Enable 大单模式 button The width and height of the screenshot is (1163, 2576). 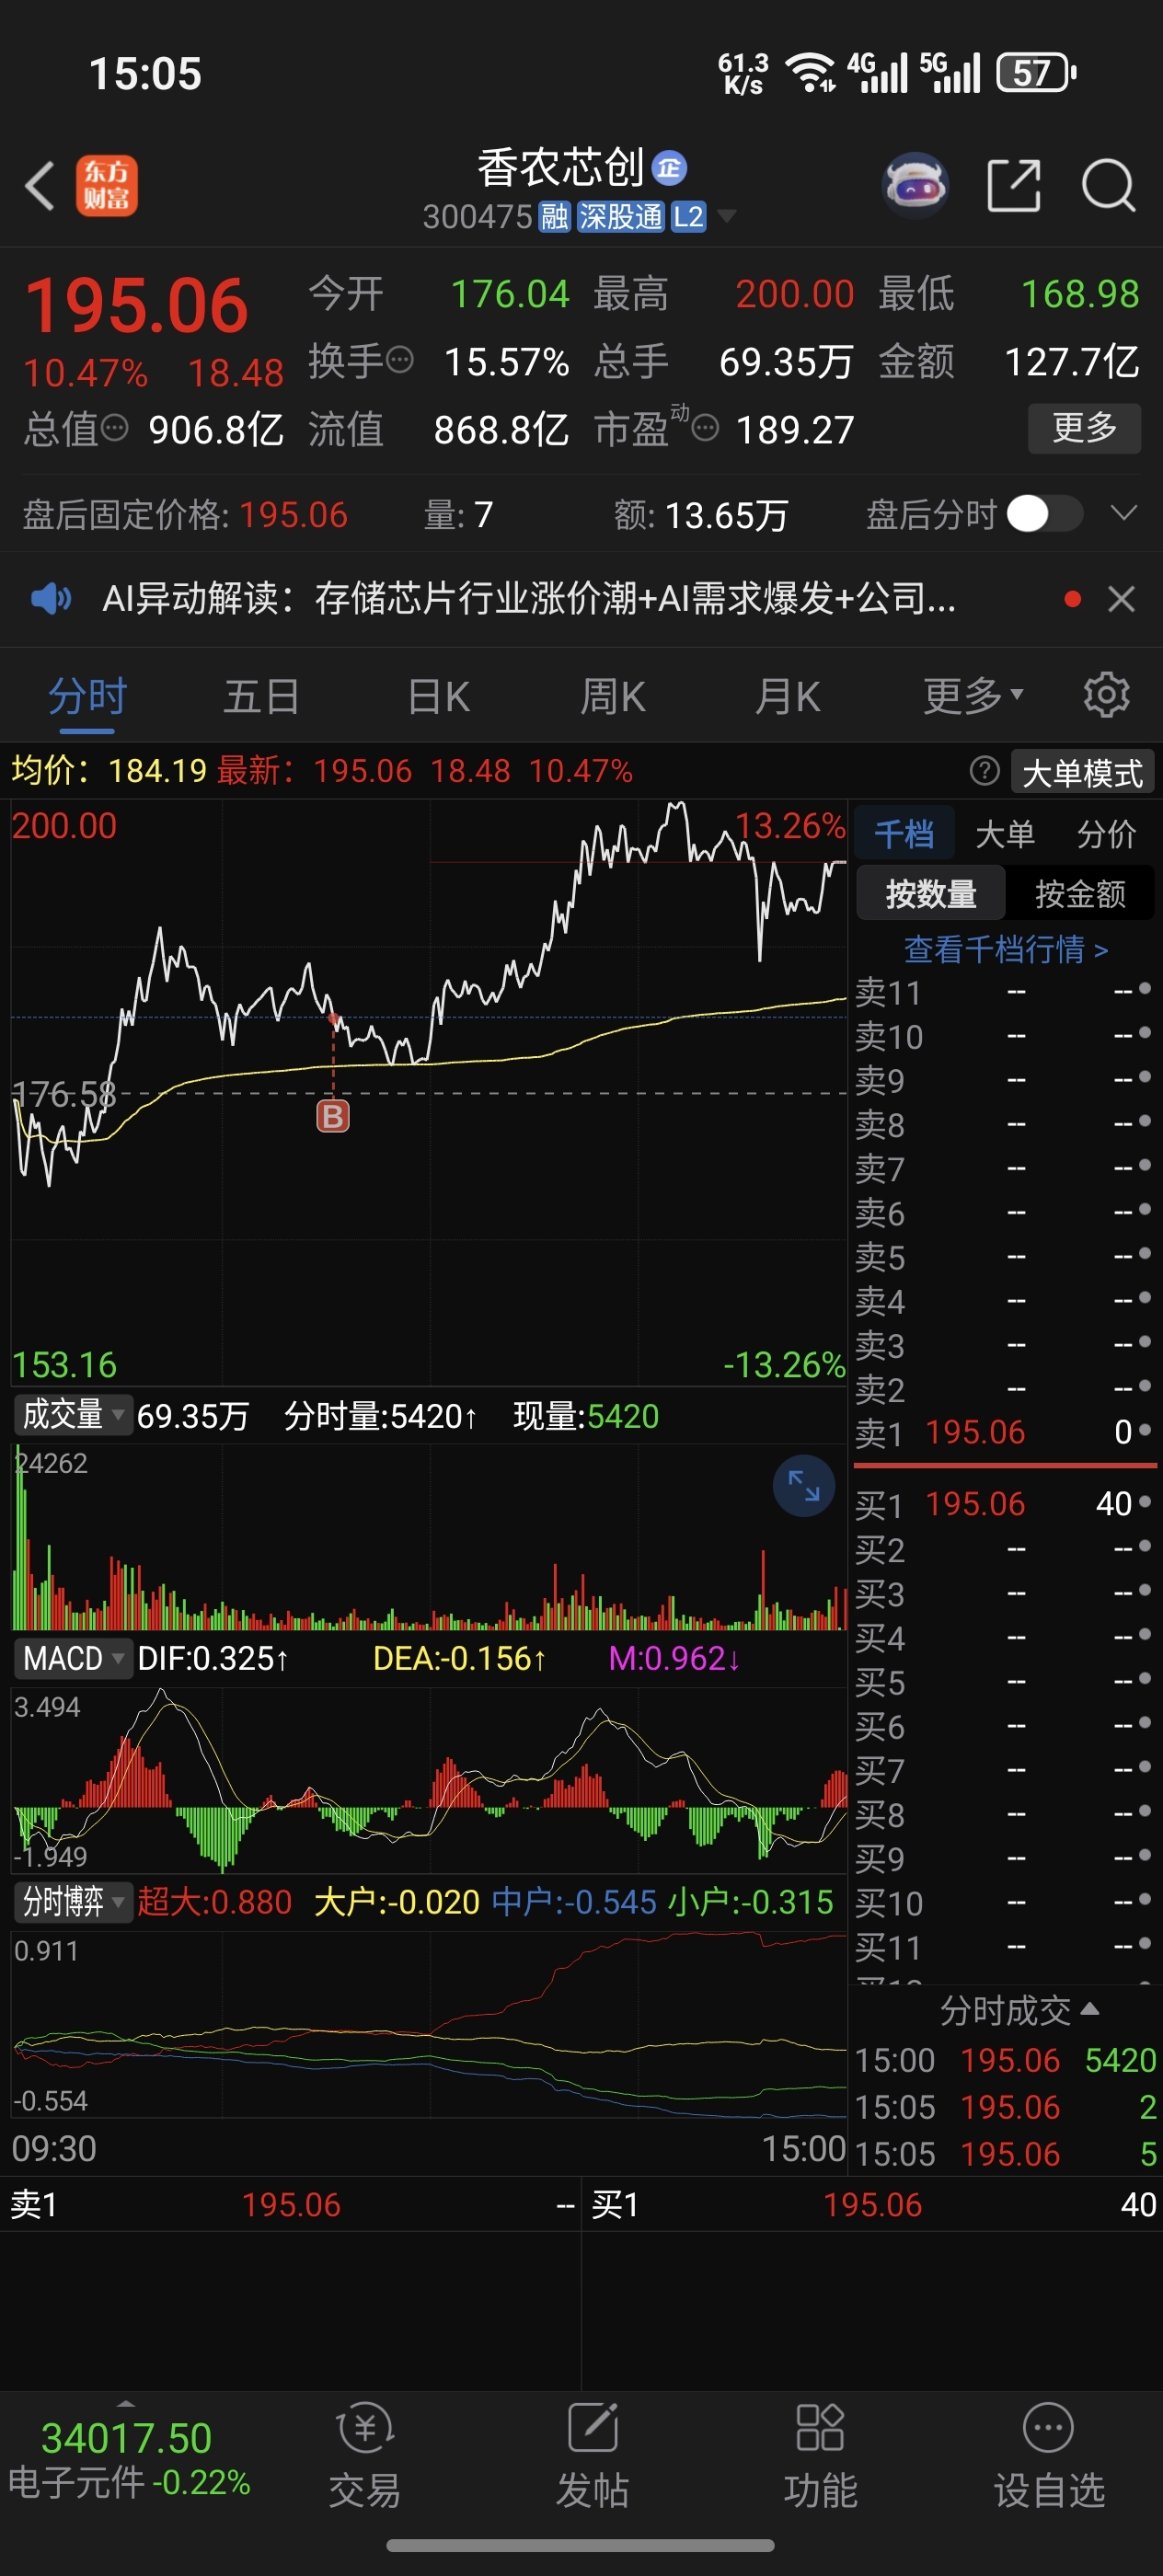(1082, 772)
